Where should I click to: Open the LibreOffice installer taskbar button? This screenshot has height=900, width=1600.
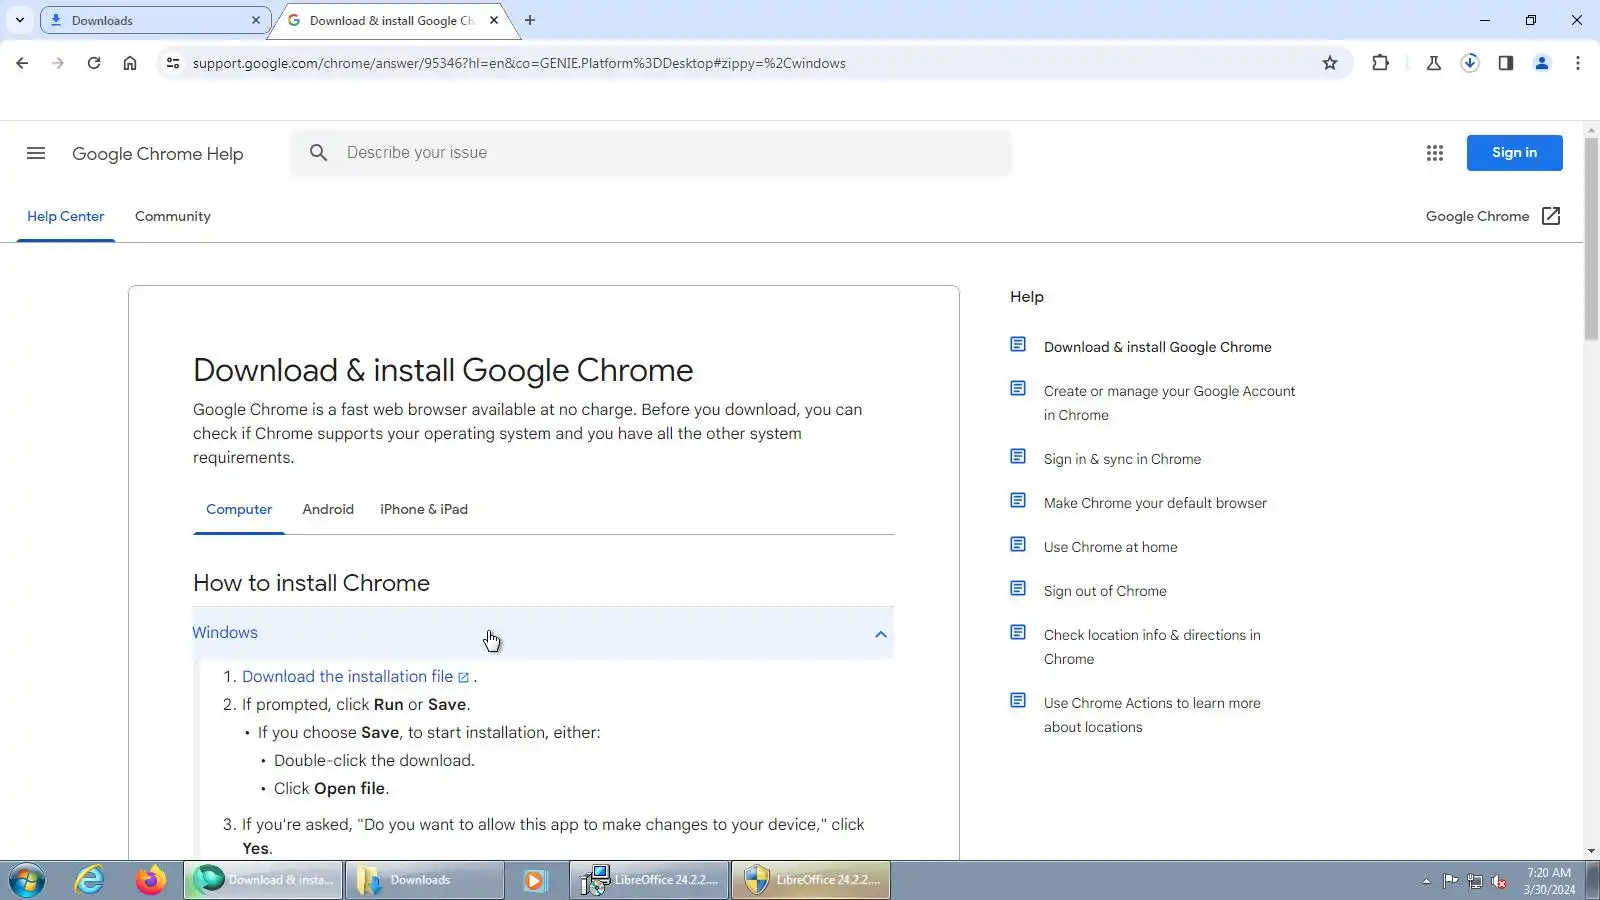[x=650, y=880]
